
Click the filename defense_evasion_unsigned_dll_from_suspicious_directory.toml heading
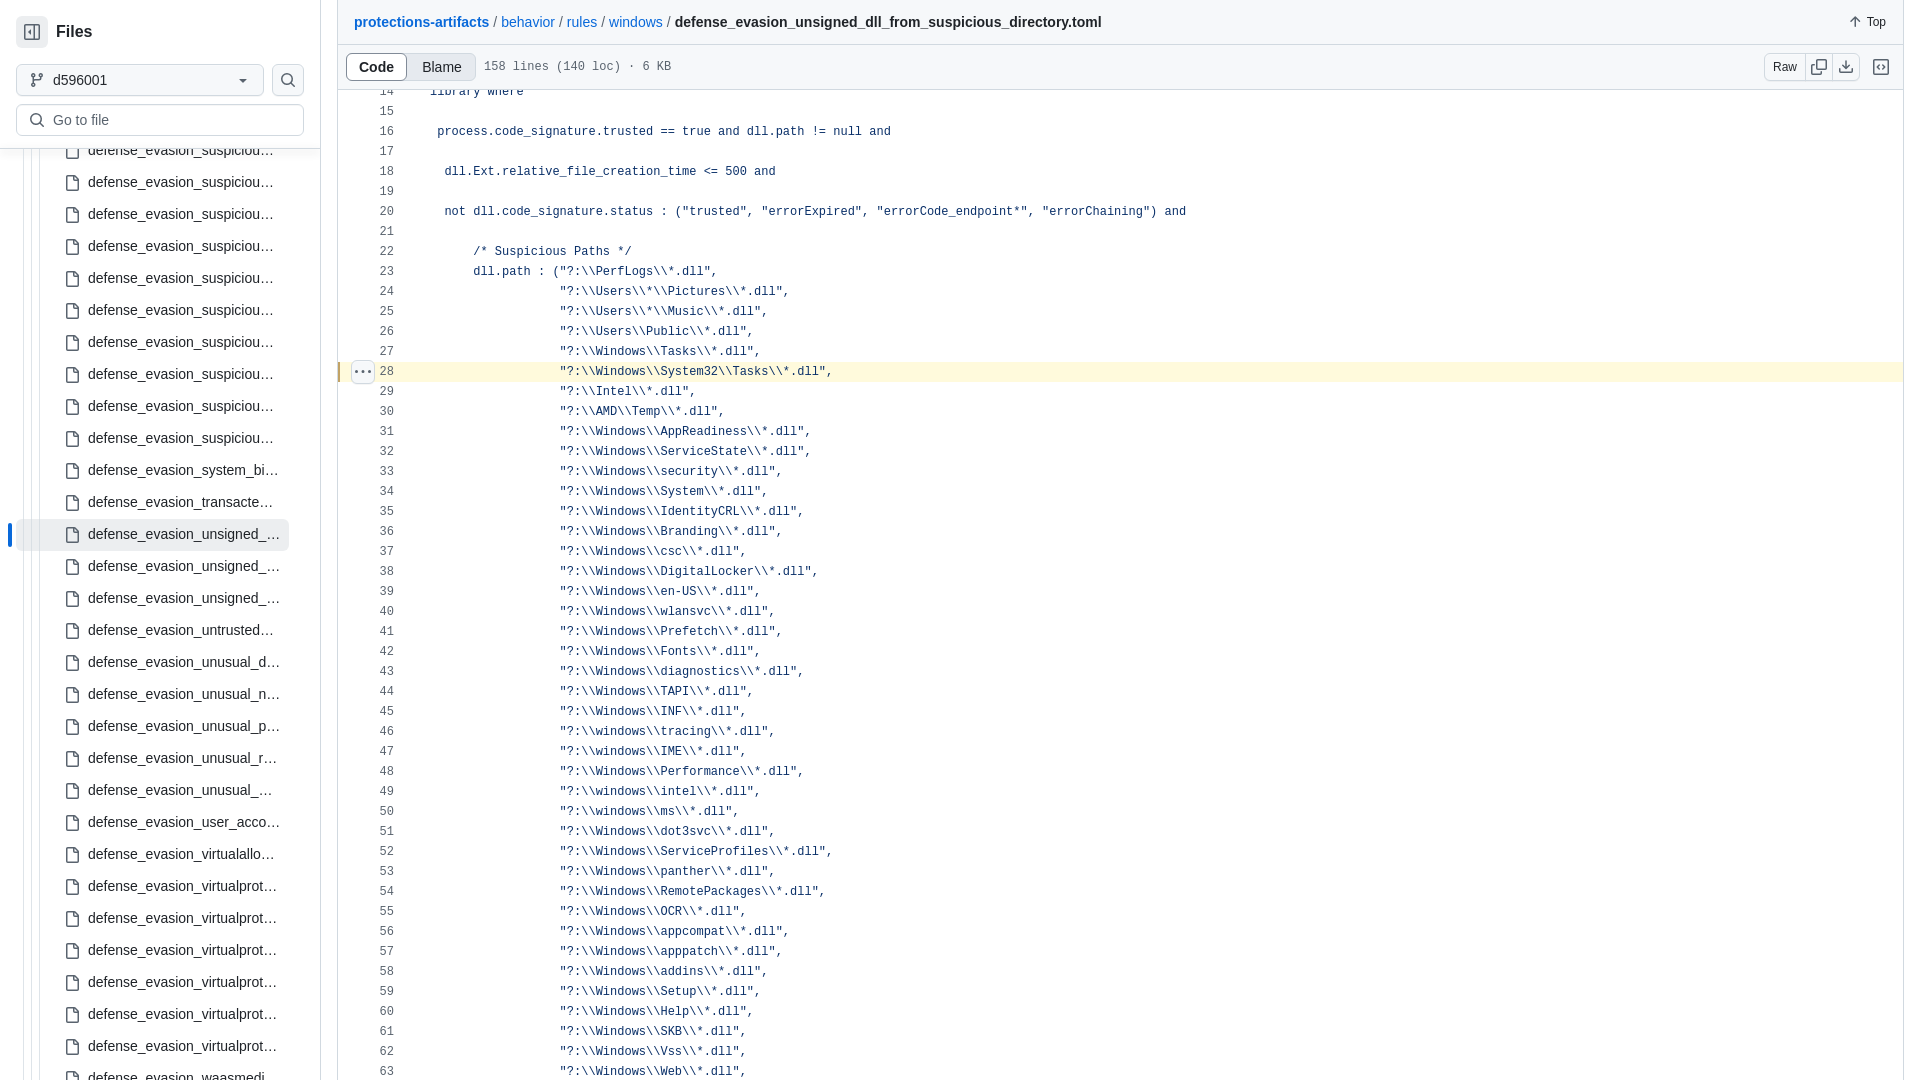click(x=888, y=22)
